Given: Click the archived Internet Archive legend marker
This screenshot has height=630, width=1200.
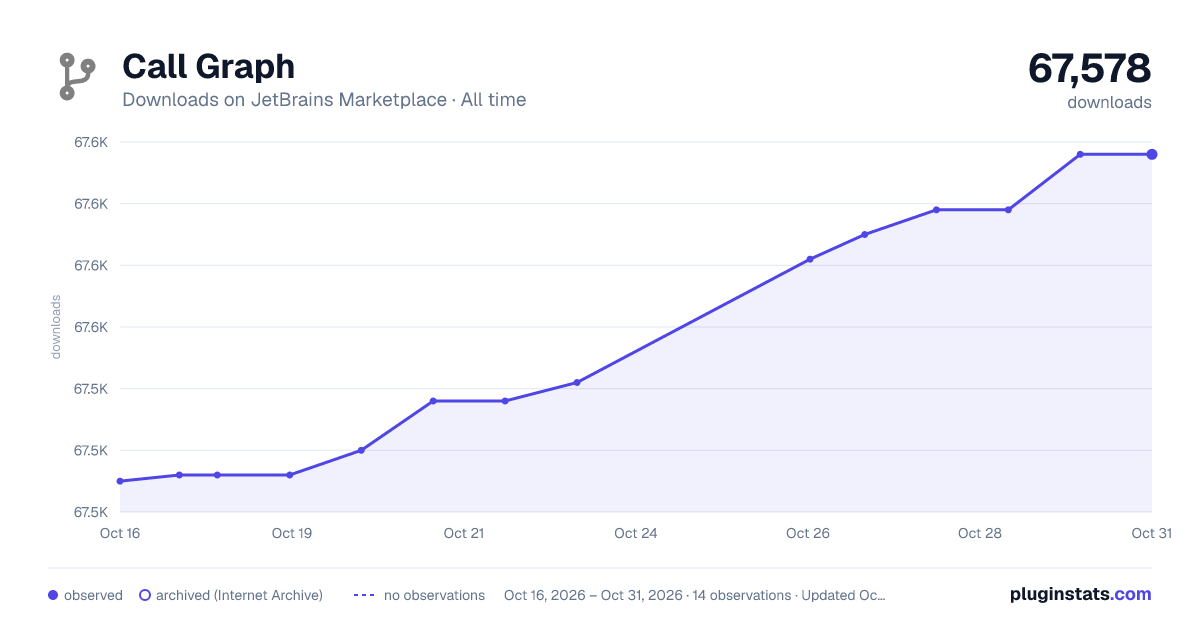Looking at the screenshot, I should 145,595.
